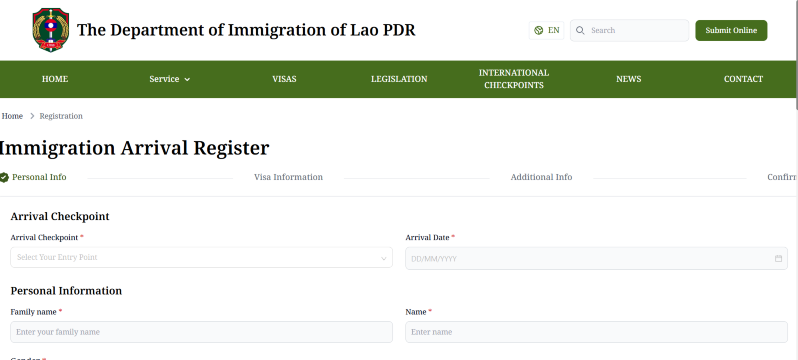Viewport: 798px width, 360px height.
Task: Open the calendar icon in Arrival Date
Action: (778, 258)
